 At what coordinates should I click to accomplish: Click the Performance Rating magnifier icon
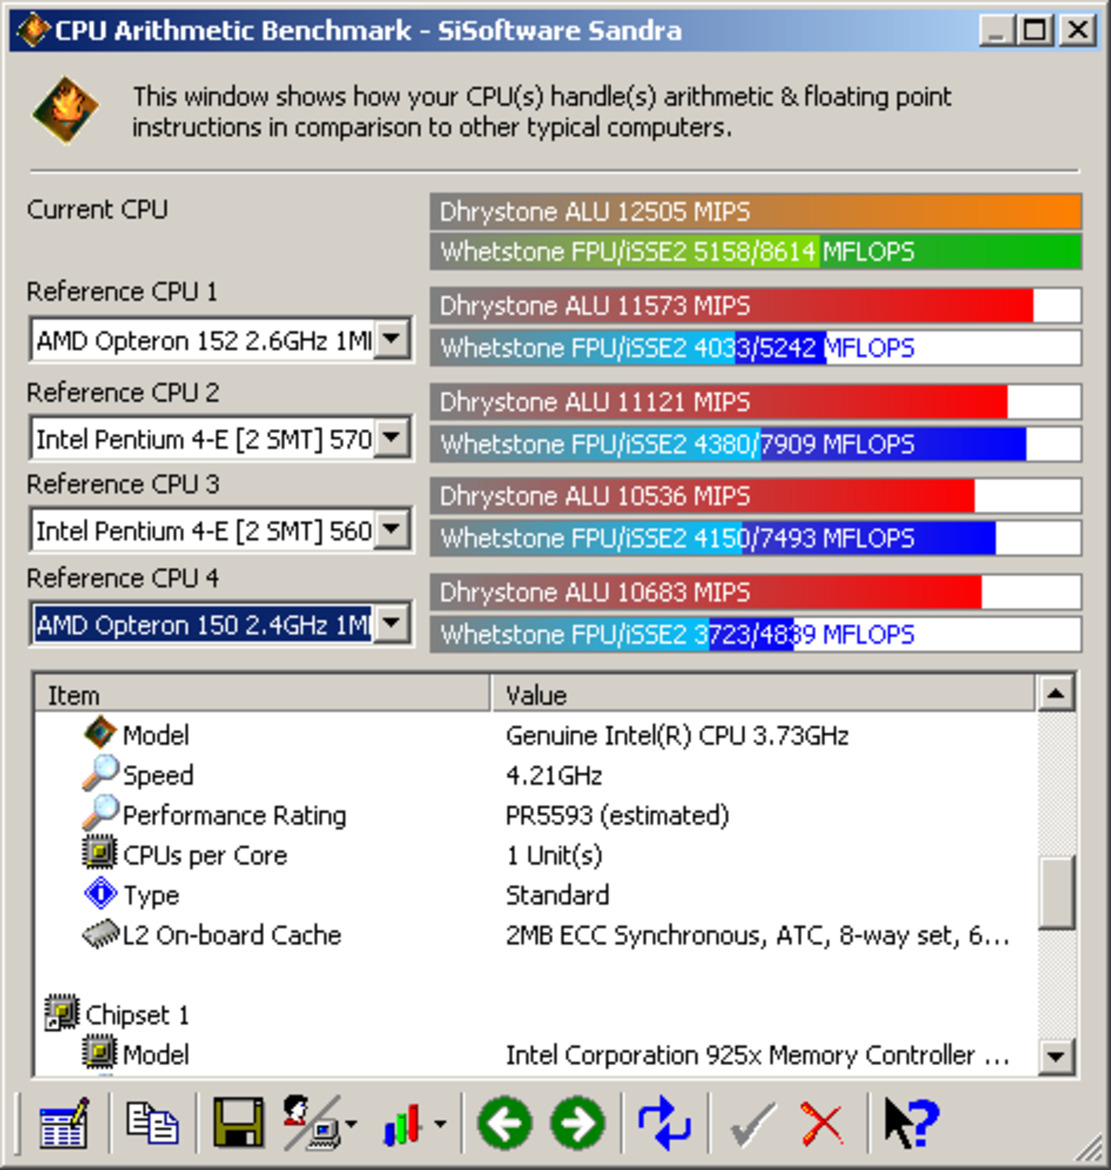pos(100,813)
